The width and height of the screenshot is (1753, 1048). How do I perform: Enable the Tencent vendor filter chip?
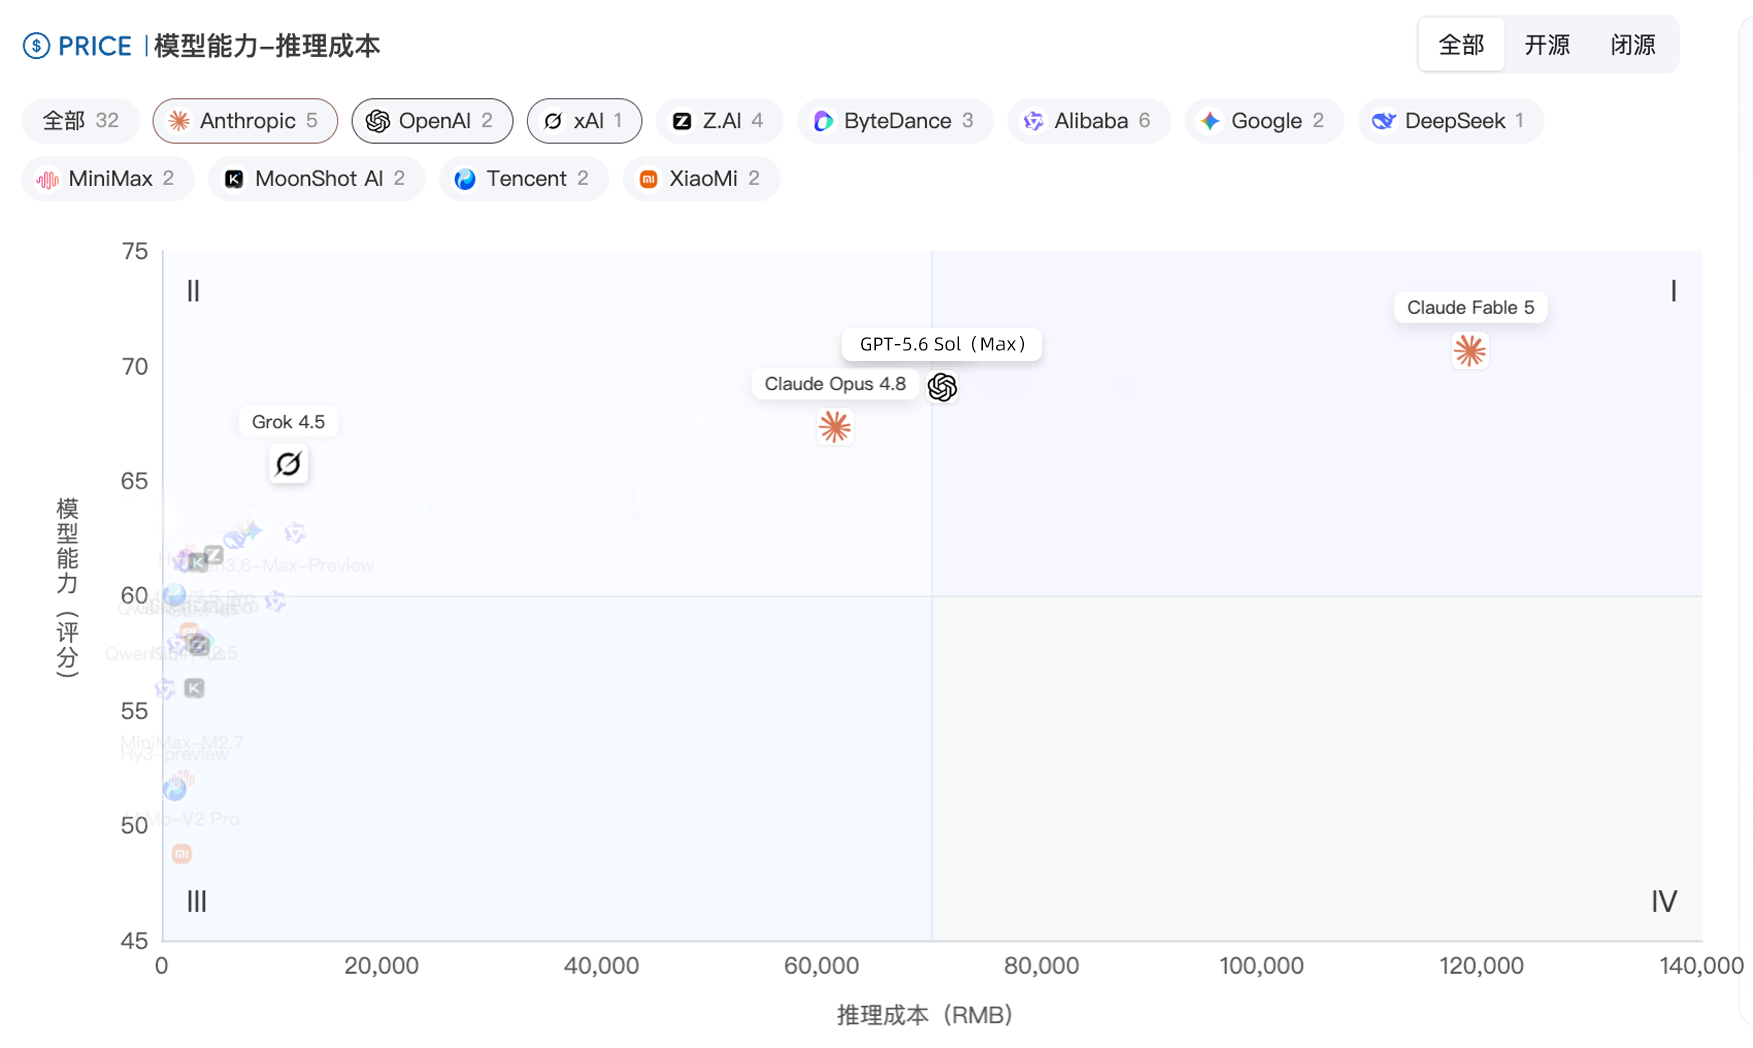point(524,179)
